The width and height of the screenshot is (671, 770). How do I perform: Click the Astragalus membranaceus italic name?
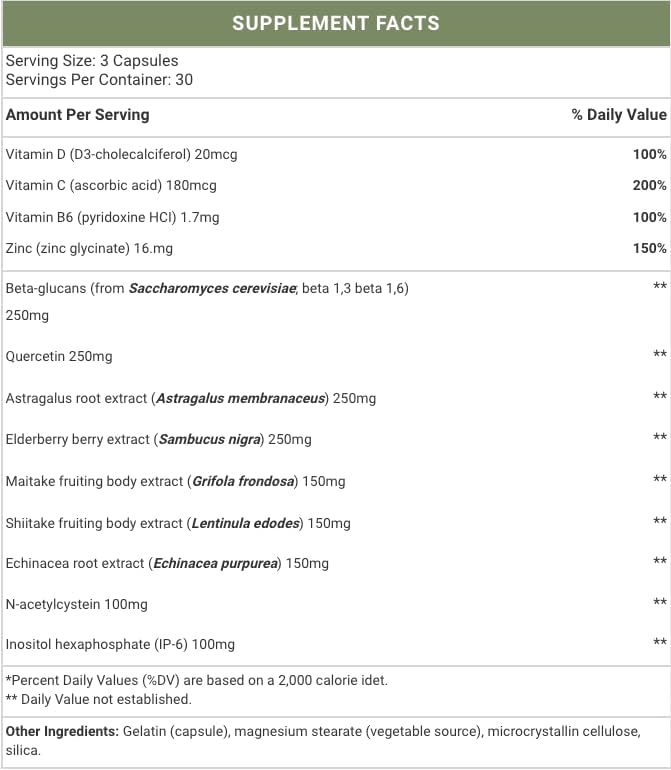[x=241, y=398]
